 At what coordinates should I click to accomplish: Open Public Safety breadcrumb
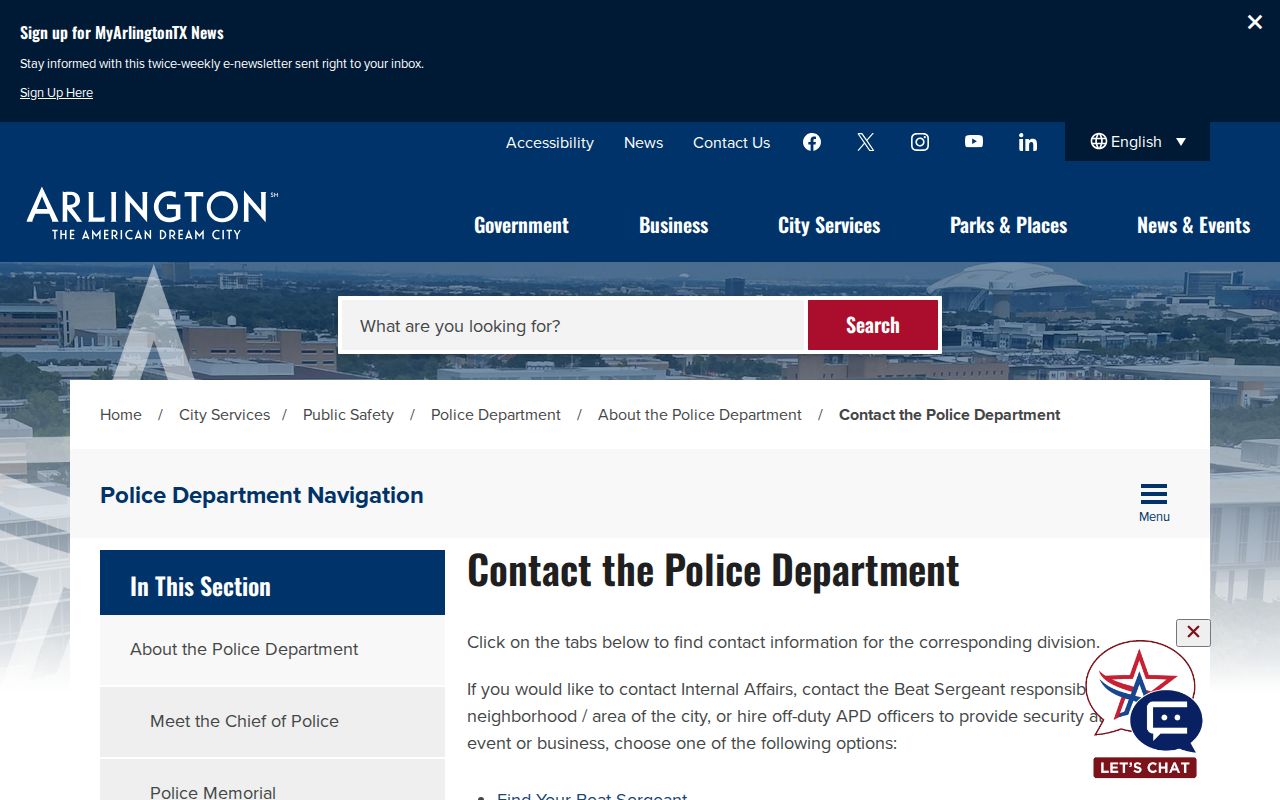(348, 415)
